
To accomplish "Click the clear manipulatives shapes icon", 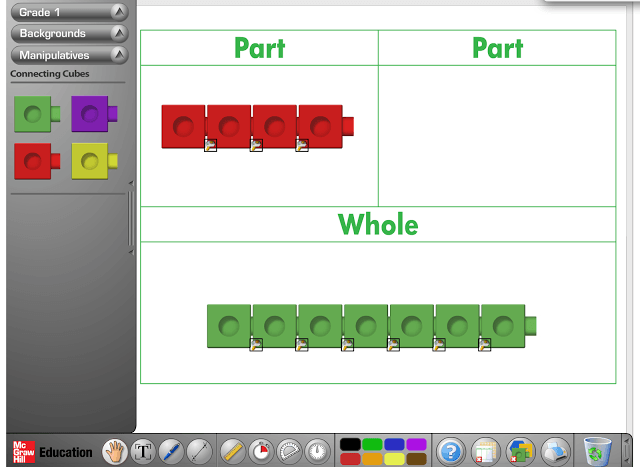I will point(520,451).
